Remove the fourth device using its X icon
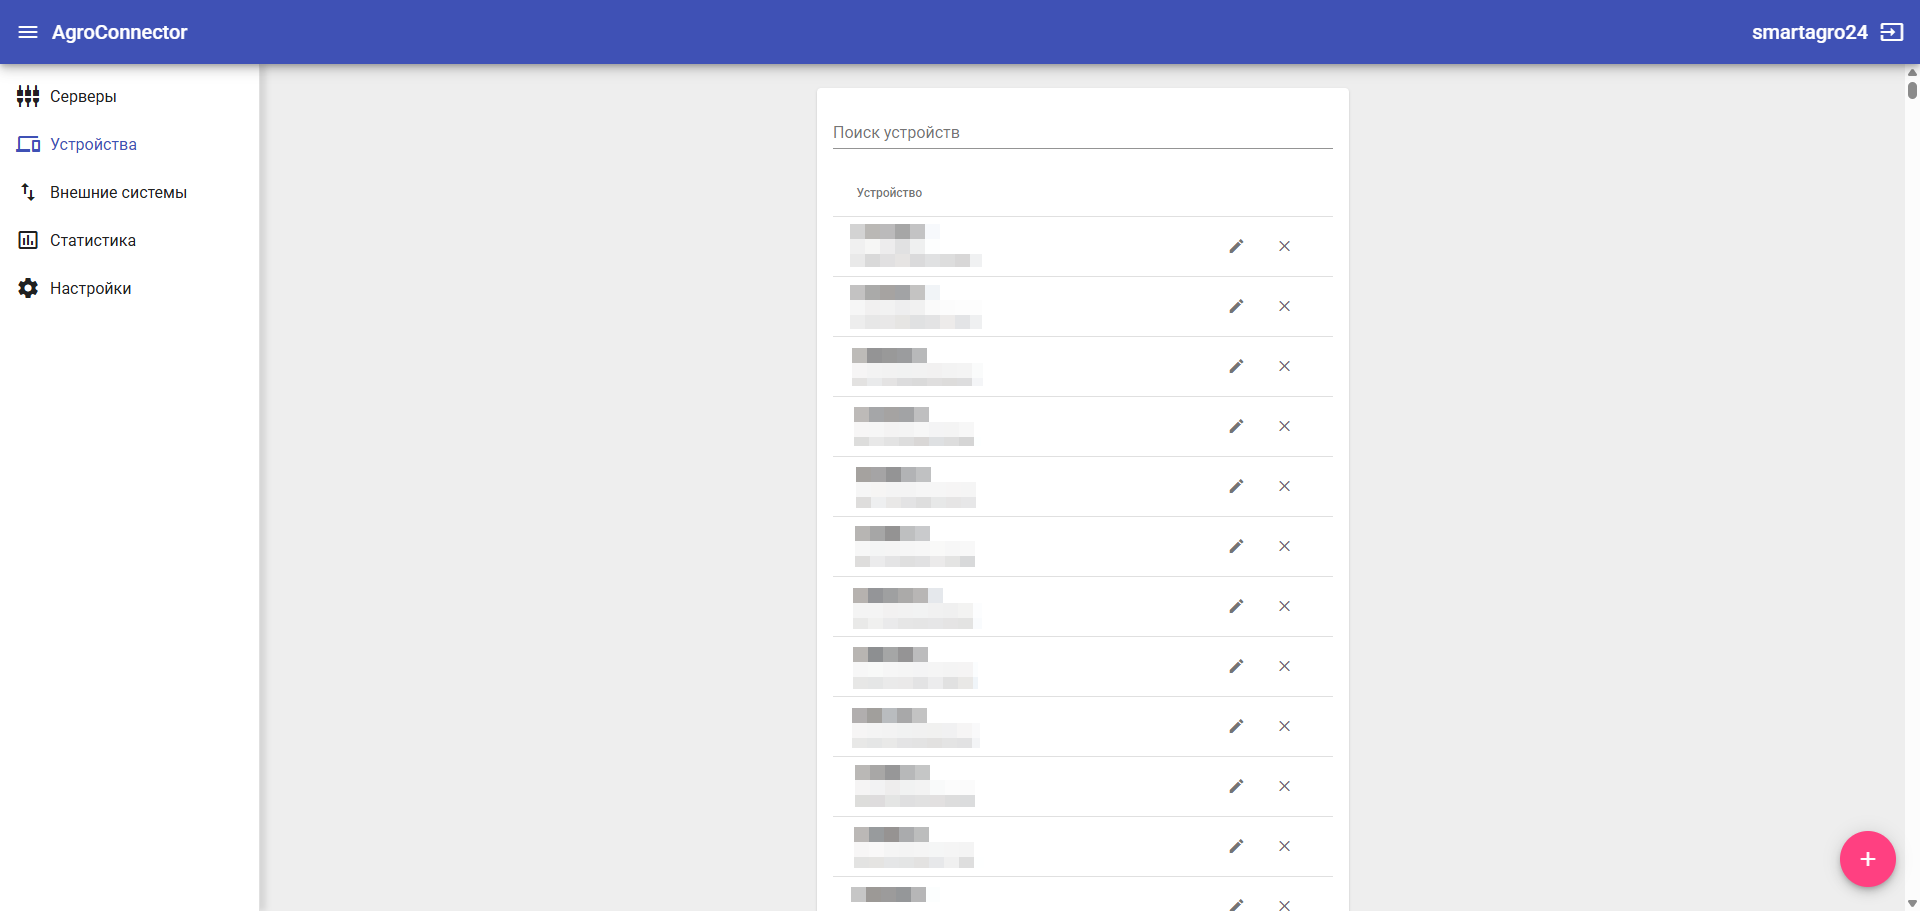1920x911 pixels. point(1284,426)
